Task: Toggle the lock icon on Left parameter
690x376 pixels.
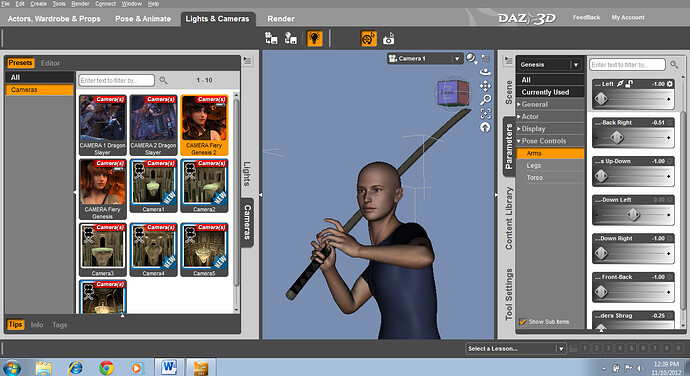Action: pyautogui.click(x=629, y=84)
